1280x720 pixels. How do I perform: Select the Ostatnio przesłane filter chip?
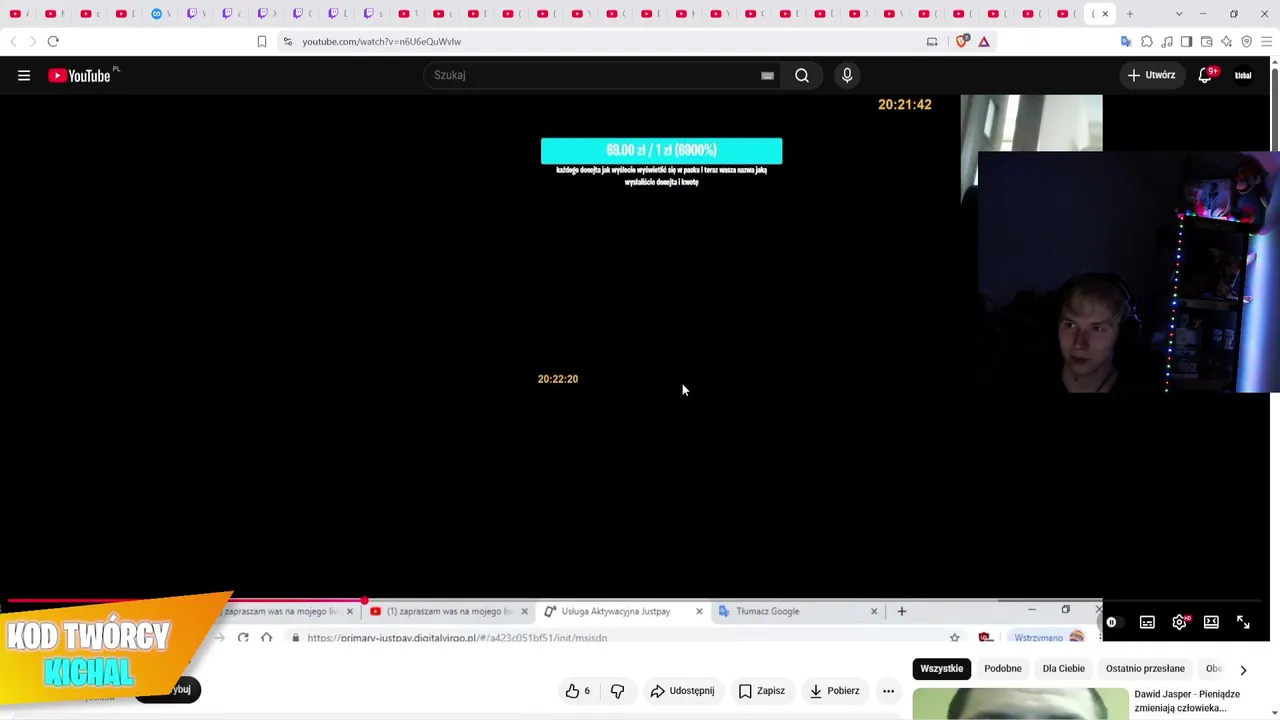(1145, 669)
